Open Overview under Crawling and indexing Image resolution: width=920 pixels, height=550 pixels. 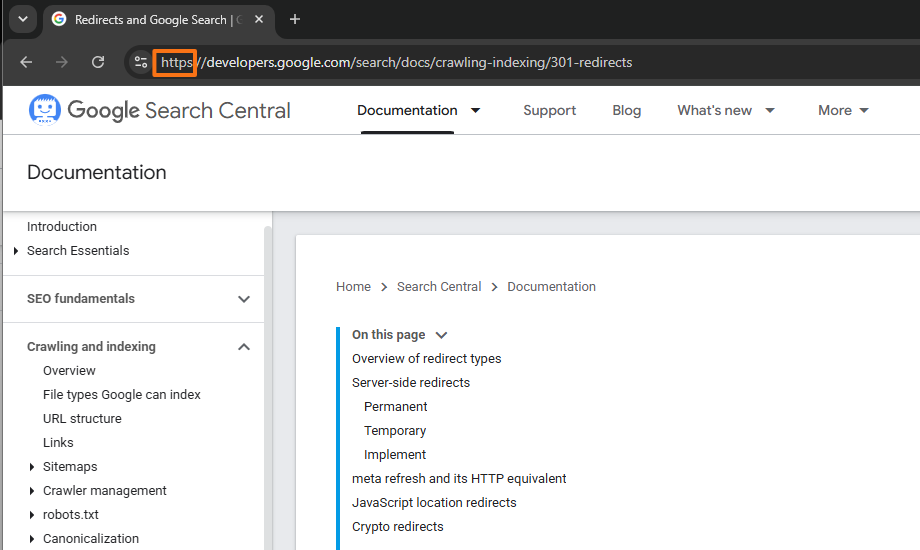tap(69, 371)
